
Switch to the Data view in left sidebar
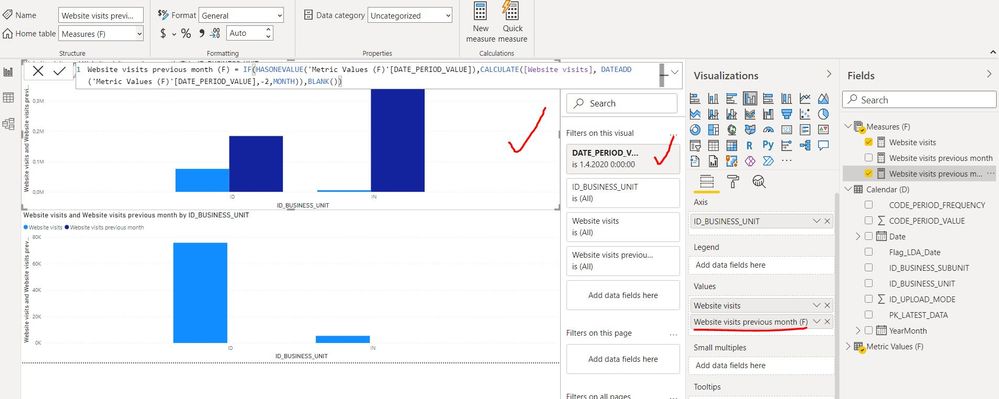pos(8,98)
